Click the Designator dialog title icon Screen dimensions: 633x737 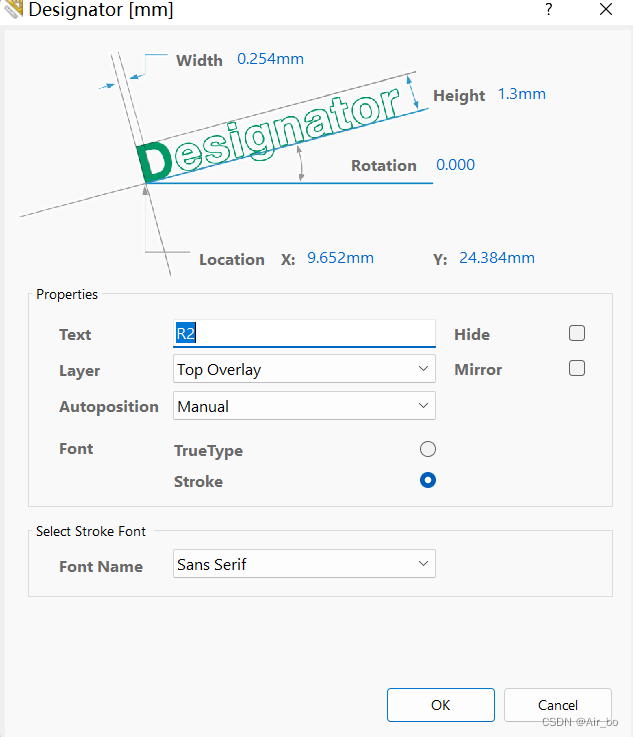13,10
